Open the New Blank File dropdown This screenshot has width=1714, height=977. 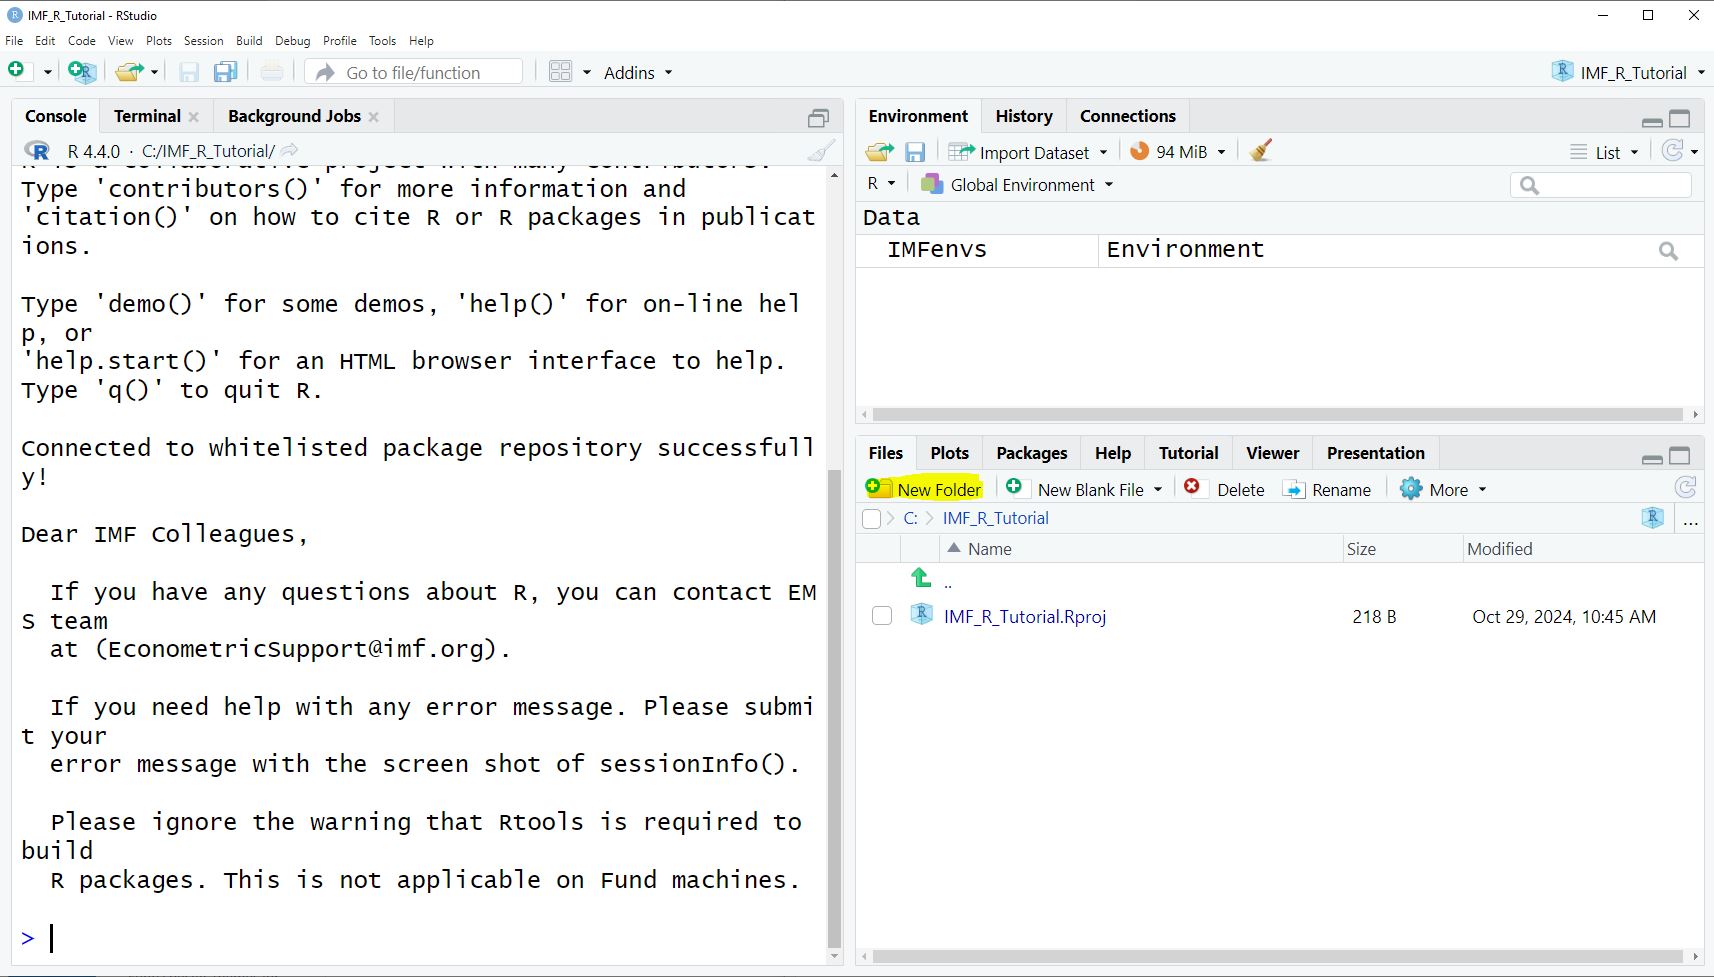click(1158, 489)
